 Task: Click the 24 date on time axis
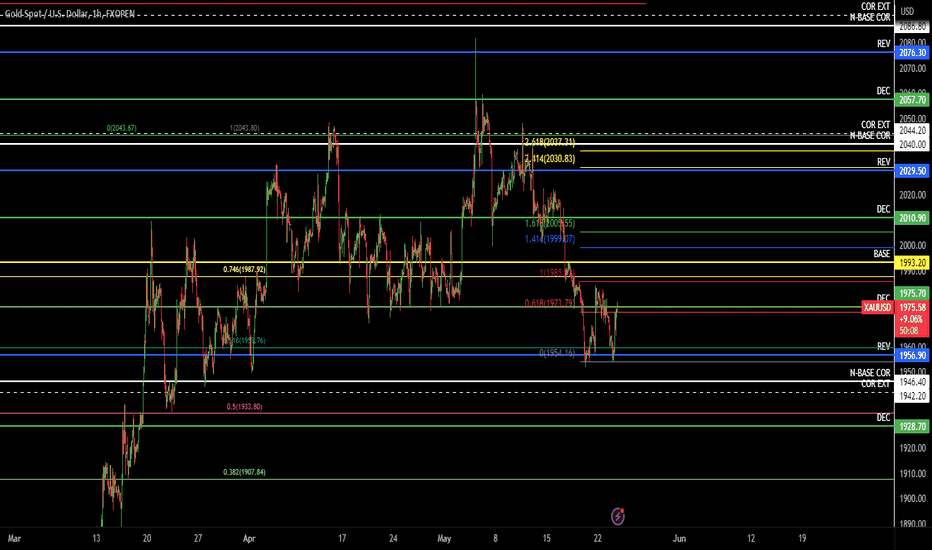pos(393,539)
